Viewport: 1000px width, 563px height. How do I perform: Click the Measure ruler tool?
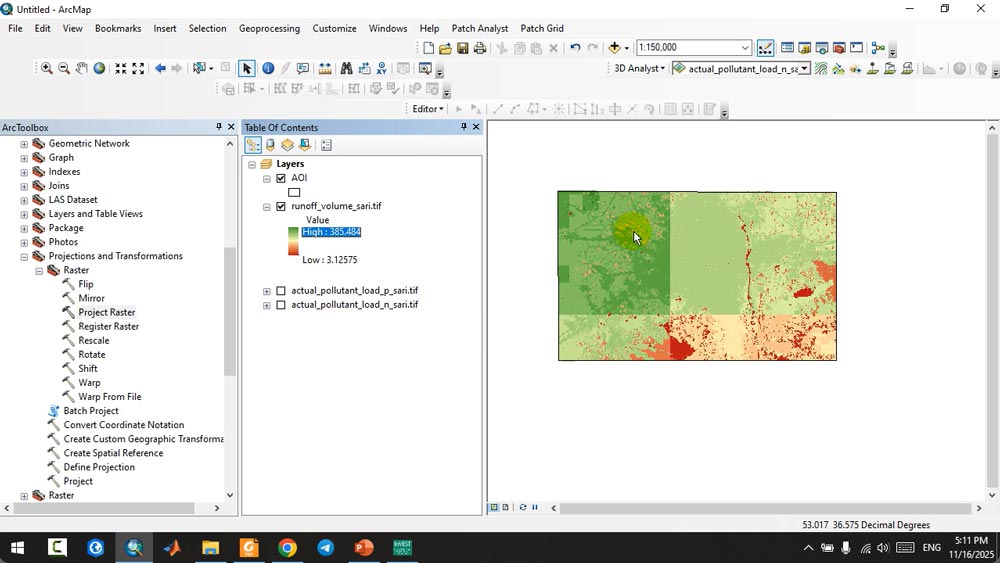[325, 69]
